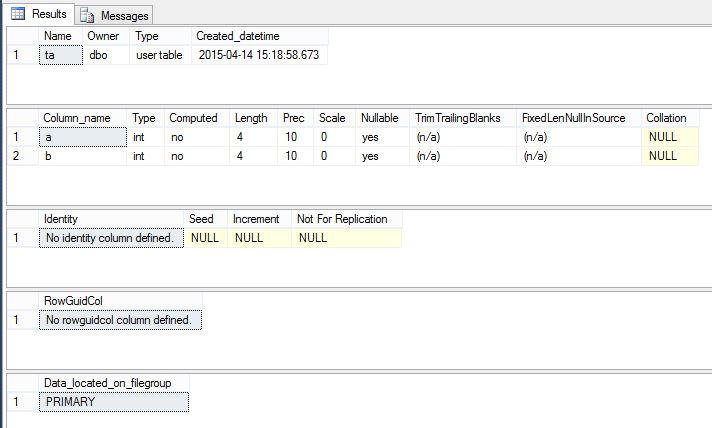The width and height of the screenshot is (712, 428).
Task: Select the Owner column header
Action: point(106,36)
